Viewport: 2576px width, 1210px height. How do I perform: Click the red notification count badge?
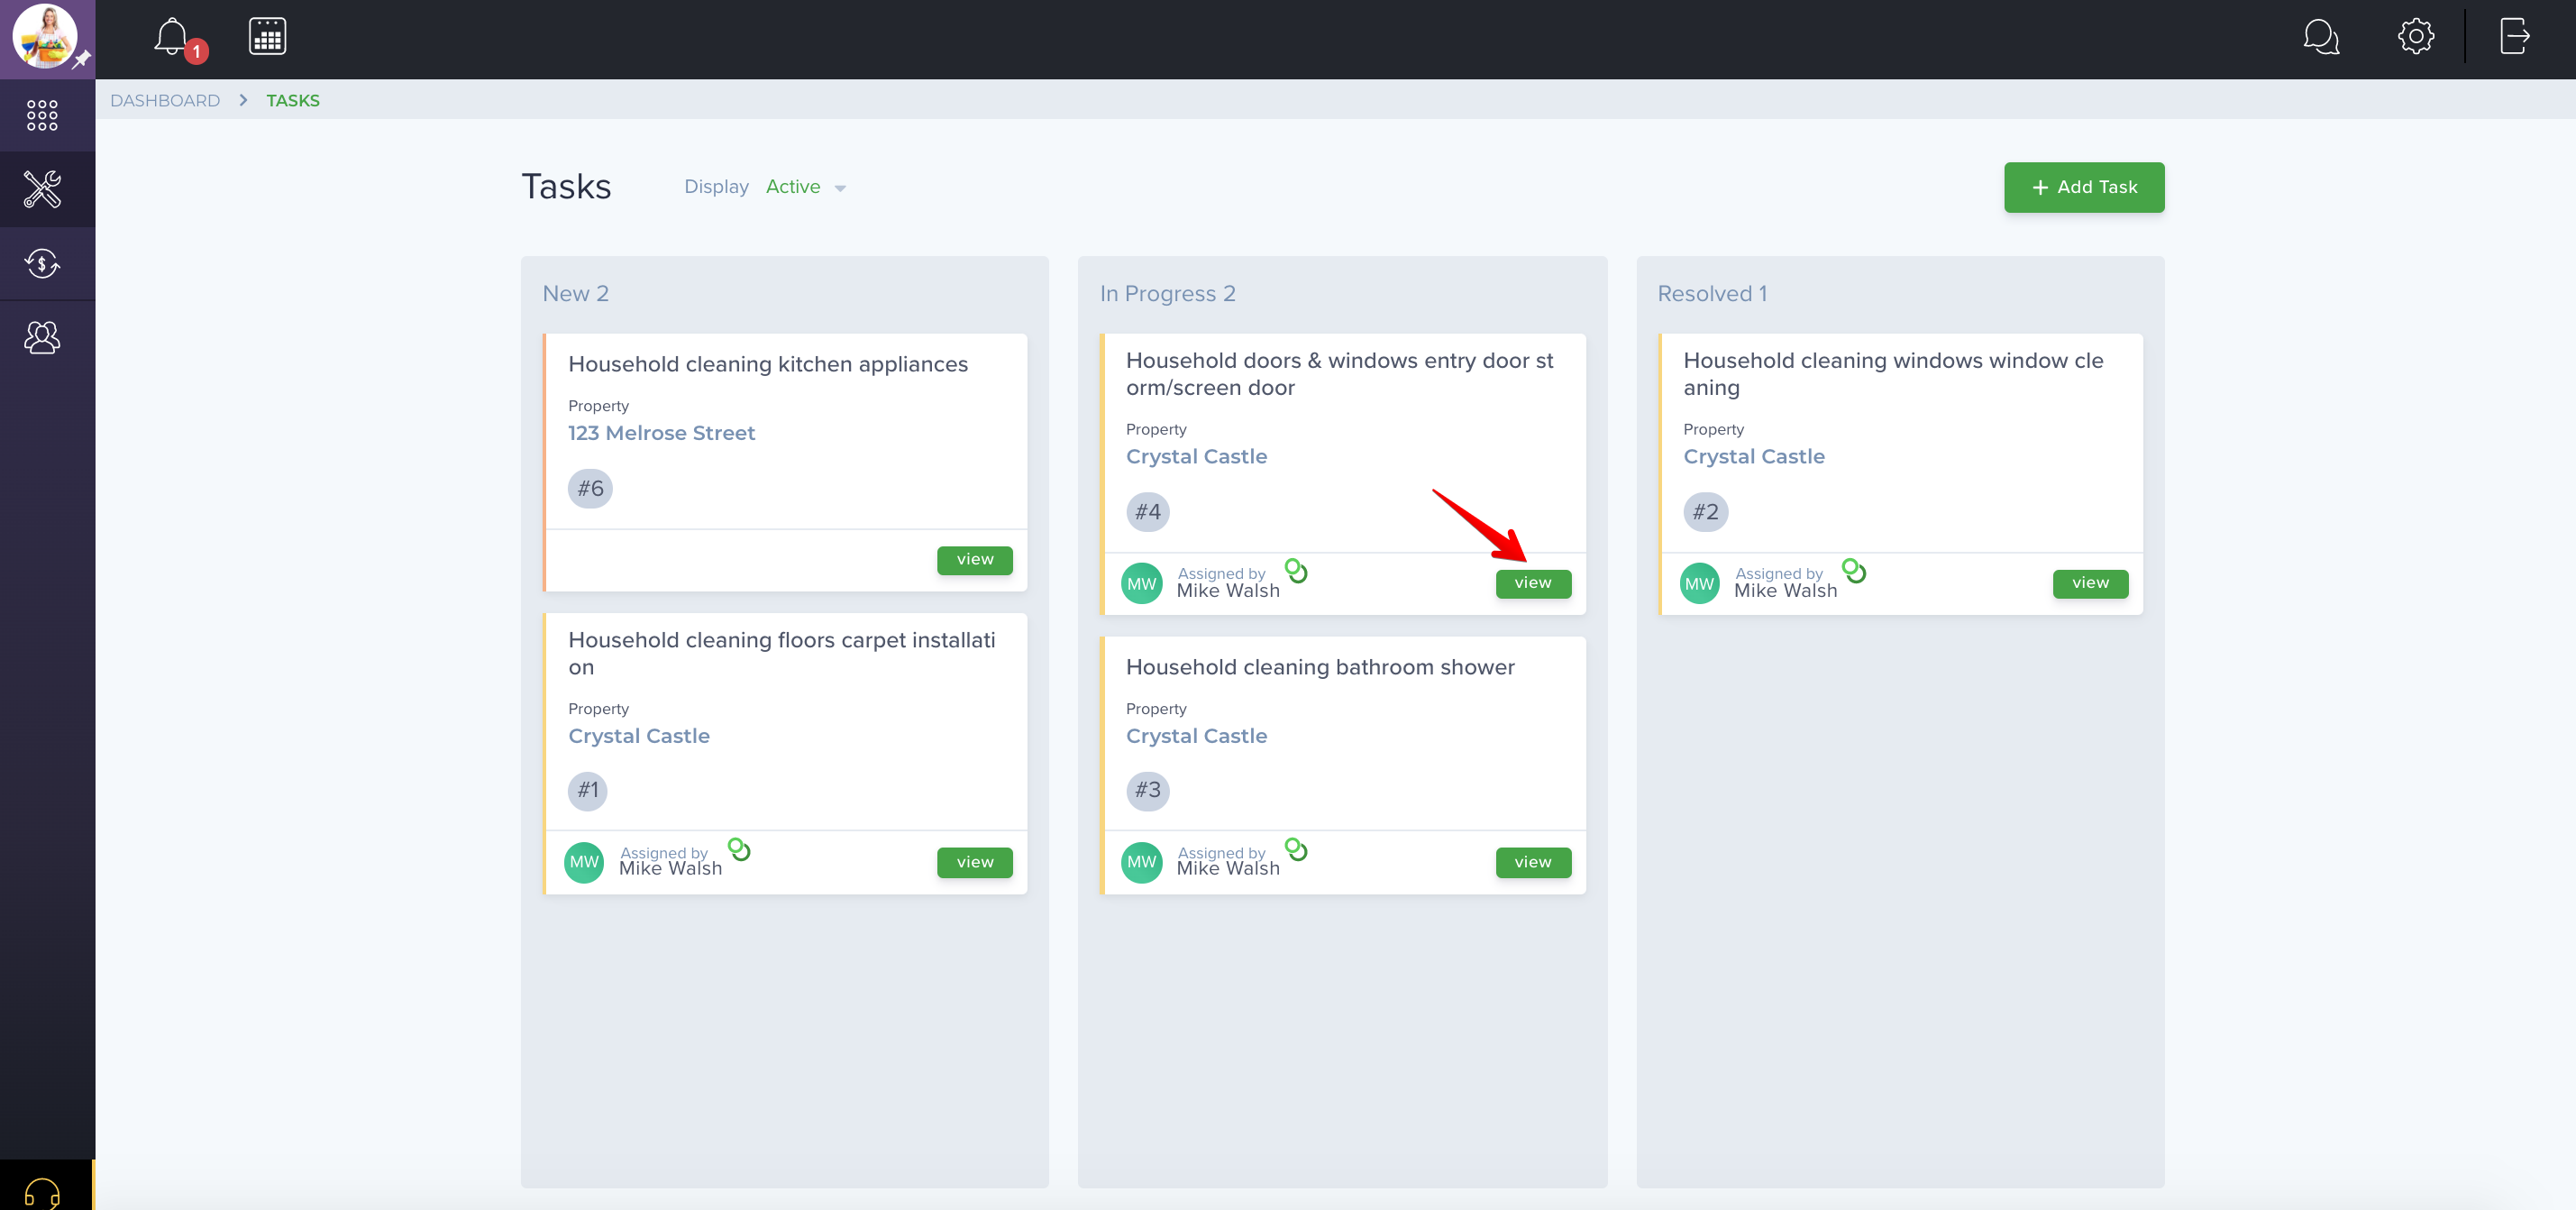(196, 51)
